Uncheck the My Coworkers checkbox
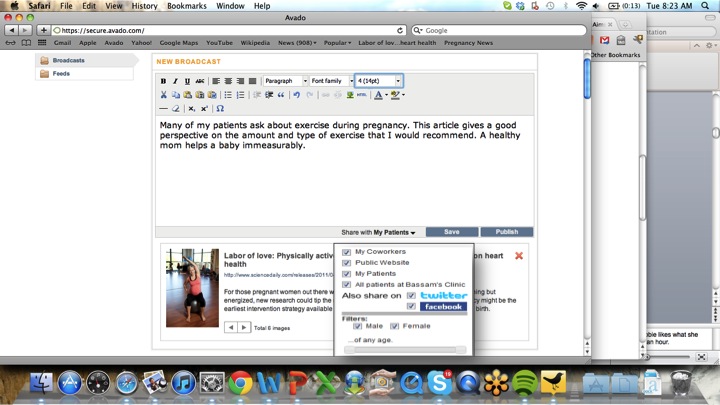The image size is (720, 405). [x=347, y=252]
